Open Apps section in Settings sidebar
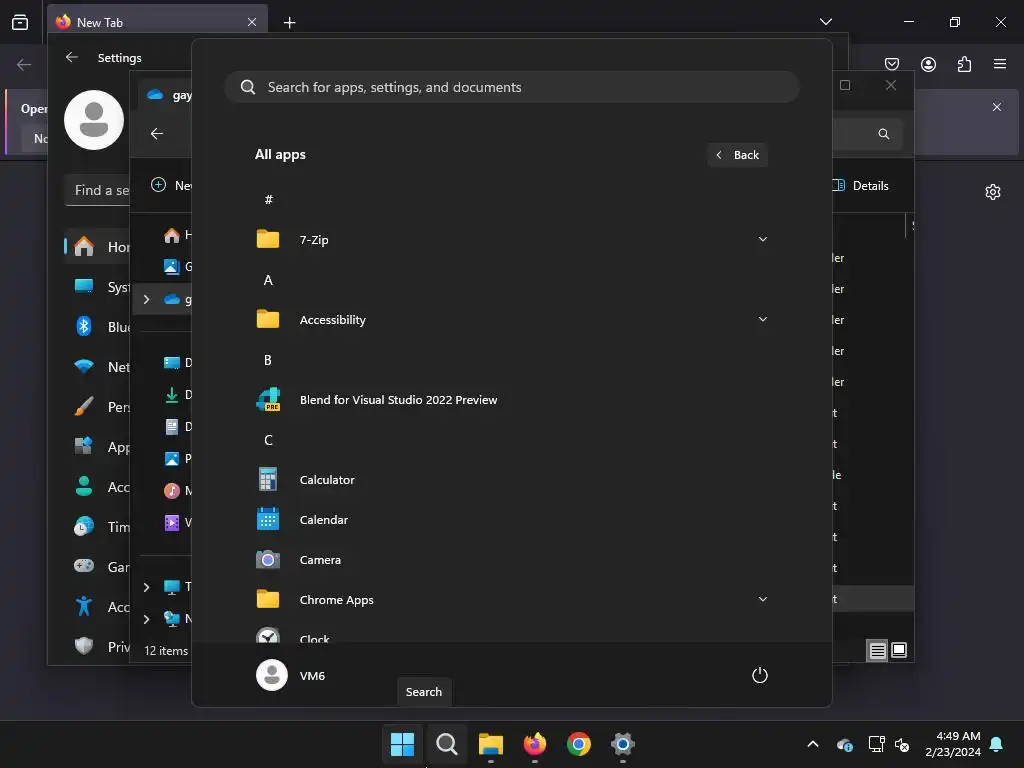 [98, 447]
